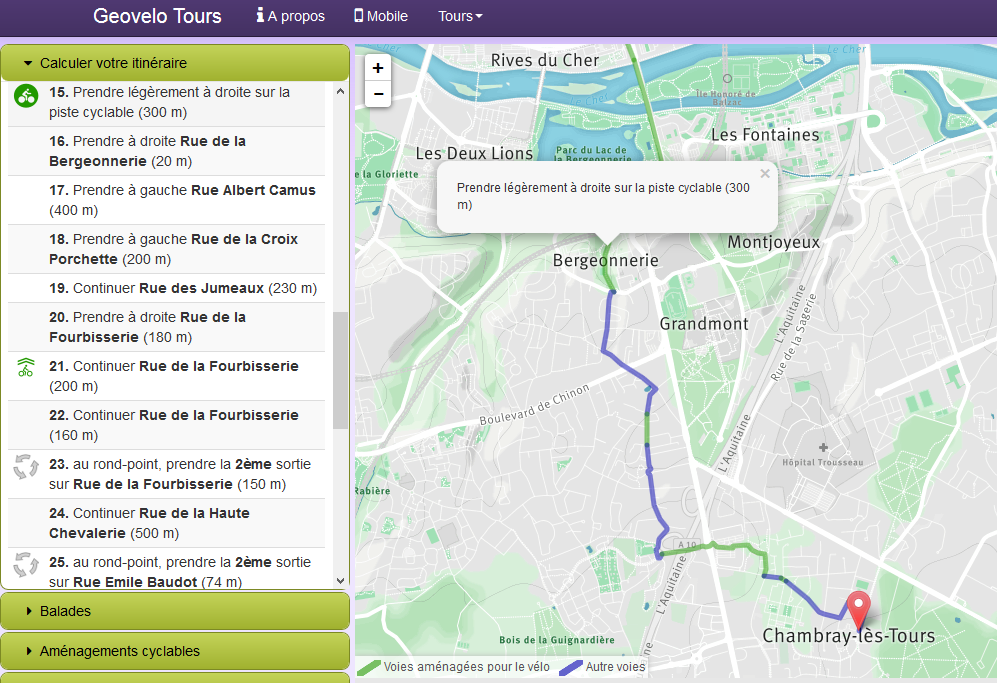Click the scroll down arrow of directions list
Viewport: 997px width, 683px height.
point(341,580)
